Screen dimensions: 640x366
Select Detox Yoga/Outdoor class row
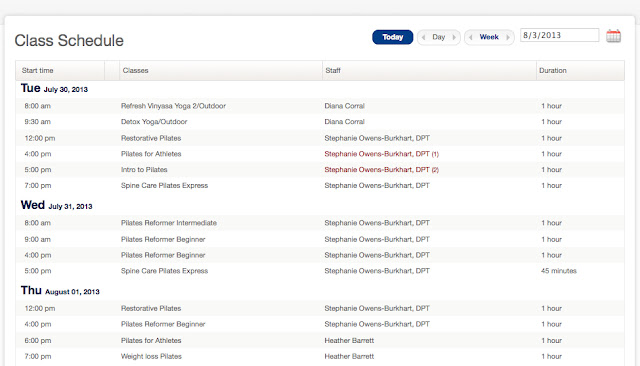coord(320,122)
